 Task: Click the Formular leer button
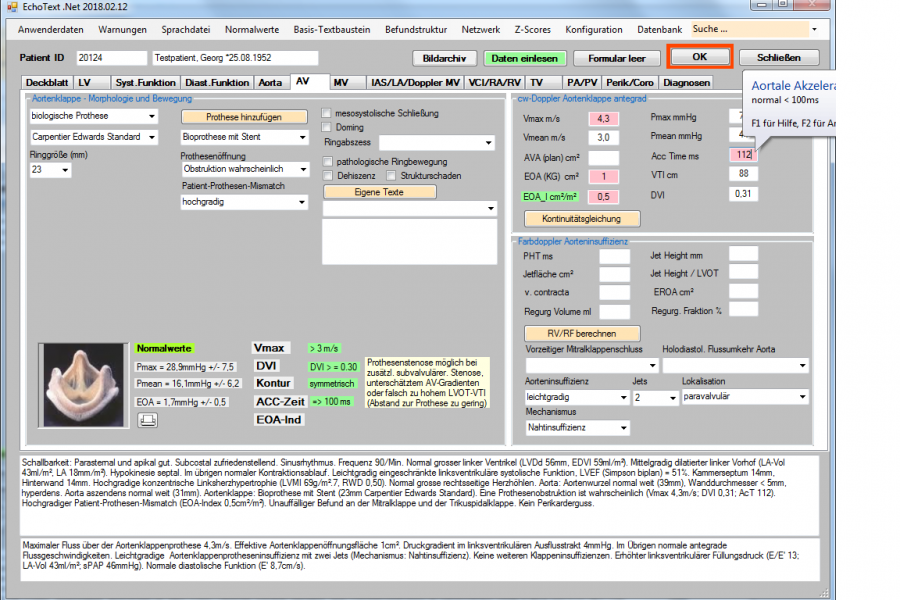coord(617,59)
